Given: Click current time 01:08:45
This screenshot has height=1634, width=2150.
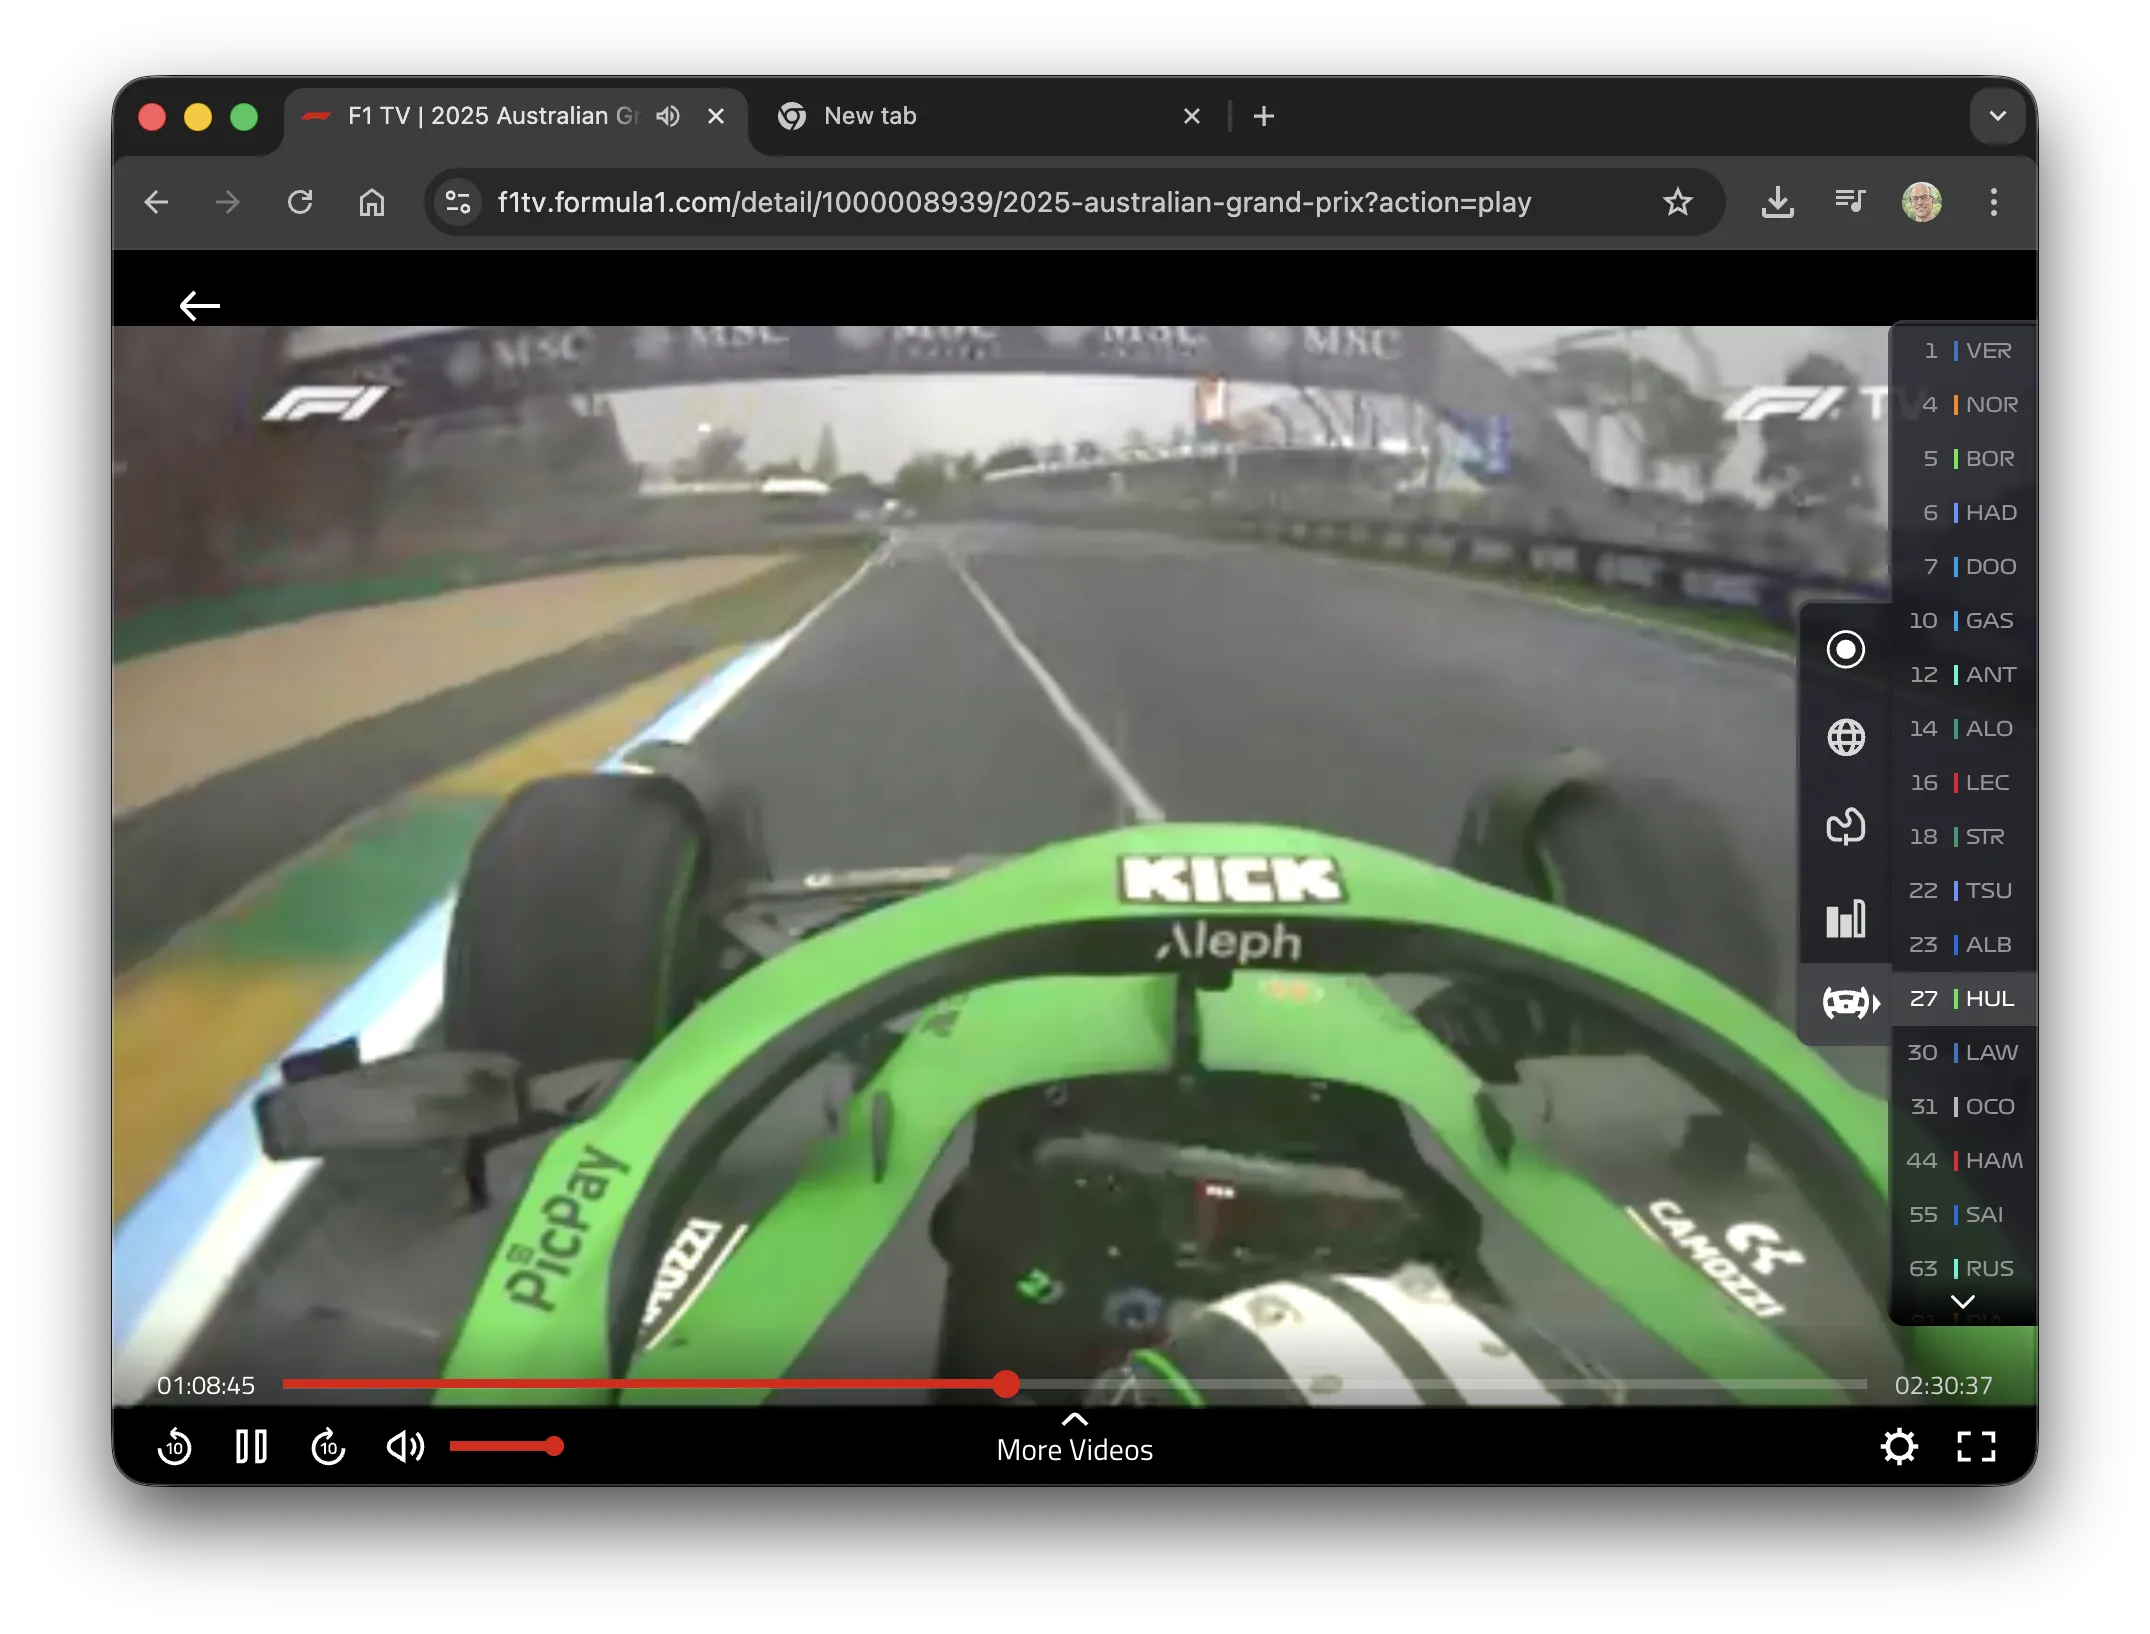Looking at the screenshot, I should point(206,1385).
